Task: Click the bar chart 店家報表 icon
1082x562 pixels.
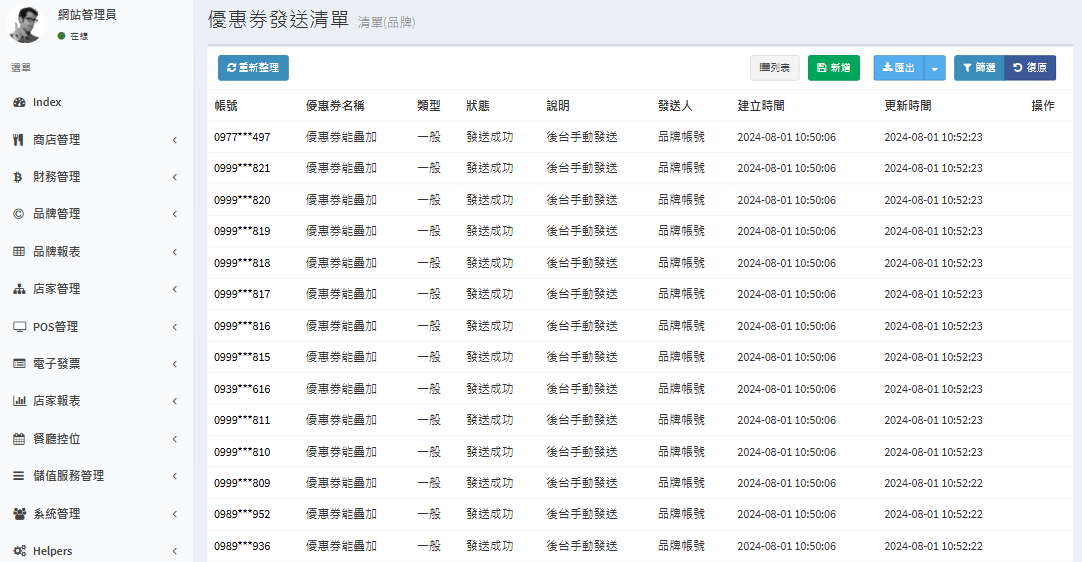Action: [18, 401]
